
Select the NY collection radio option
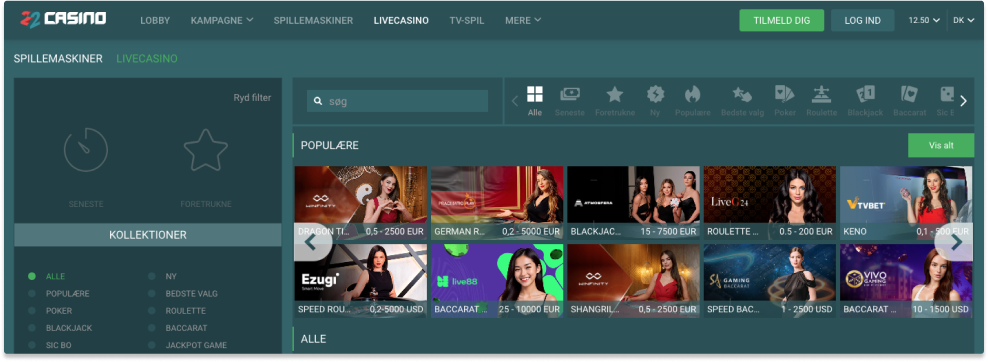(152, 276)
